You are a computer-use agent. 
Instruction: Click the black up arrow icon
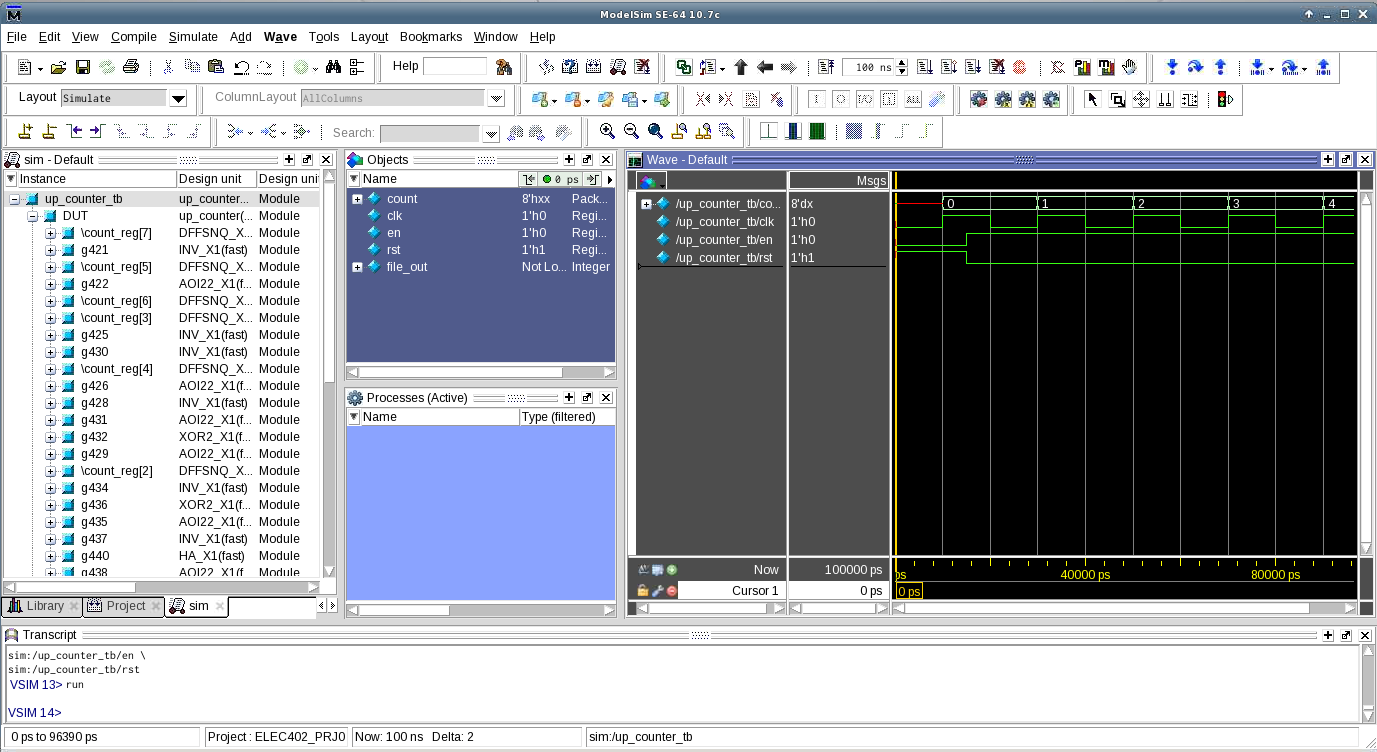coord(741,67)
